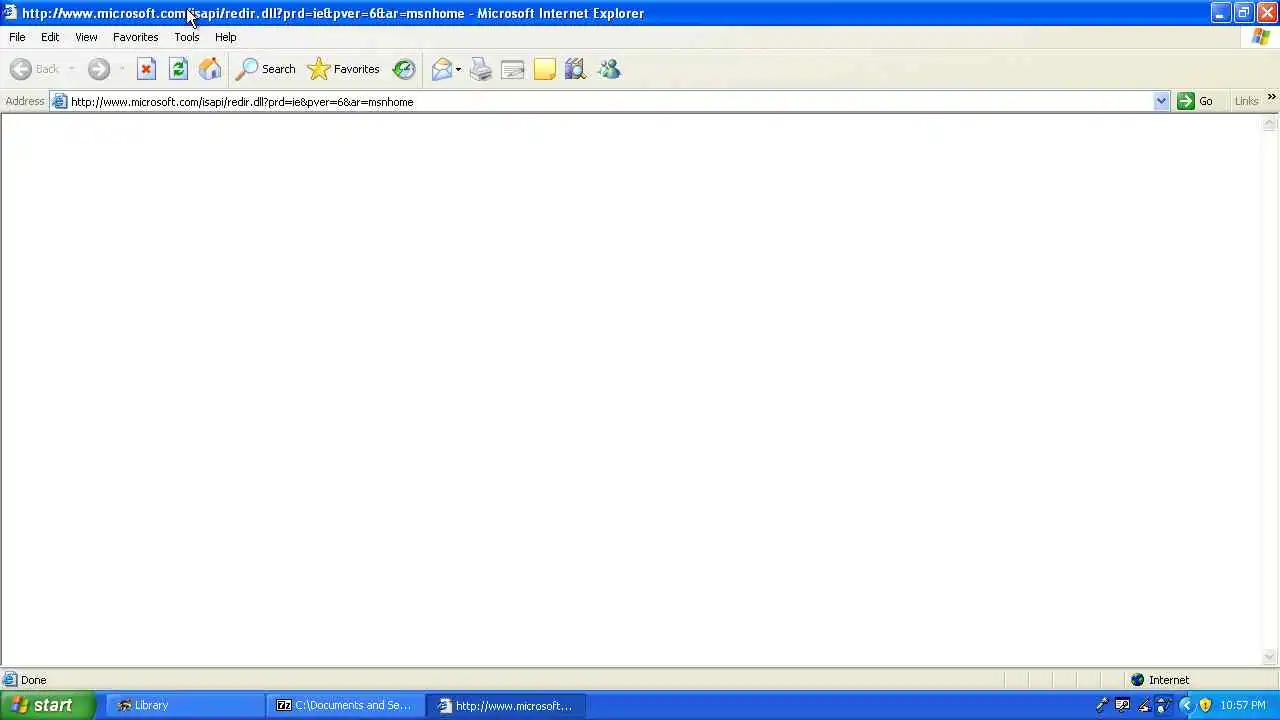Screen dimensions: 1280x720
Task: Open the Favorites menu
Action: click(135, 37)
